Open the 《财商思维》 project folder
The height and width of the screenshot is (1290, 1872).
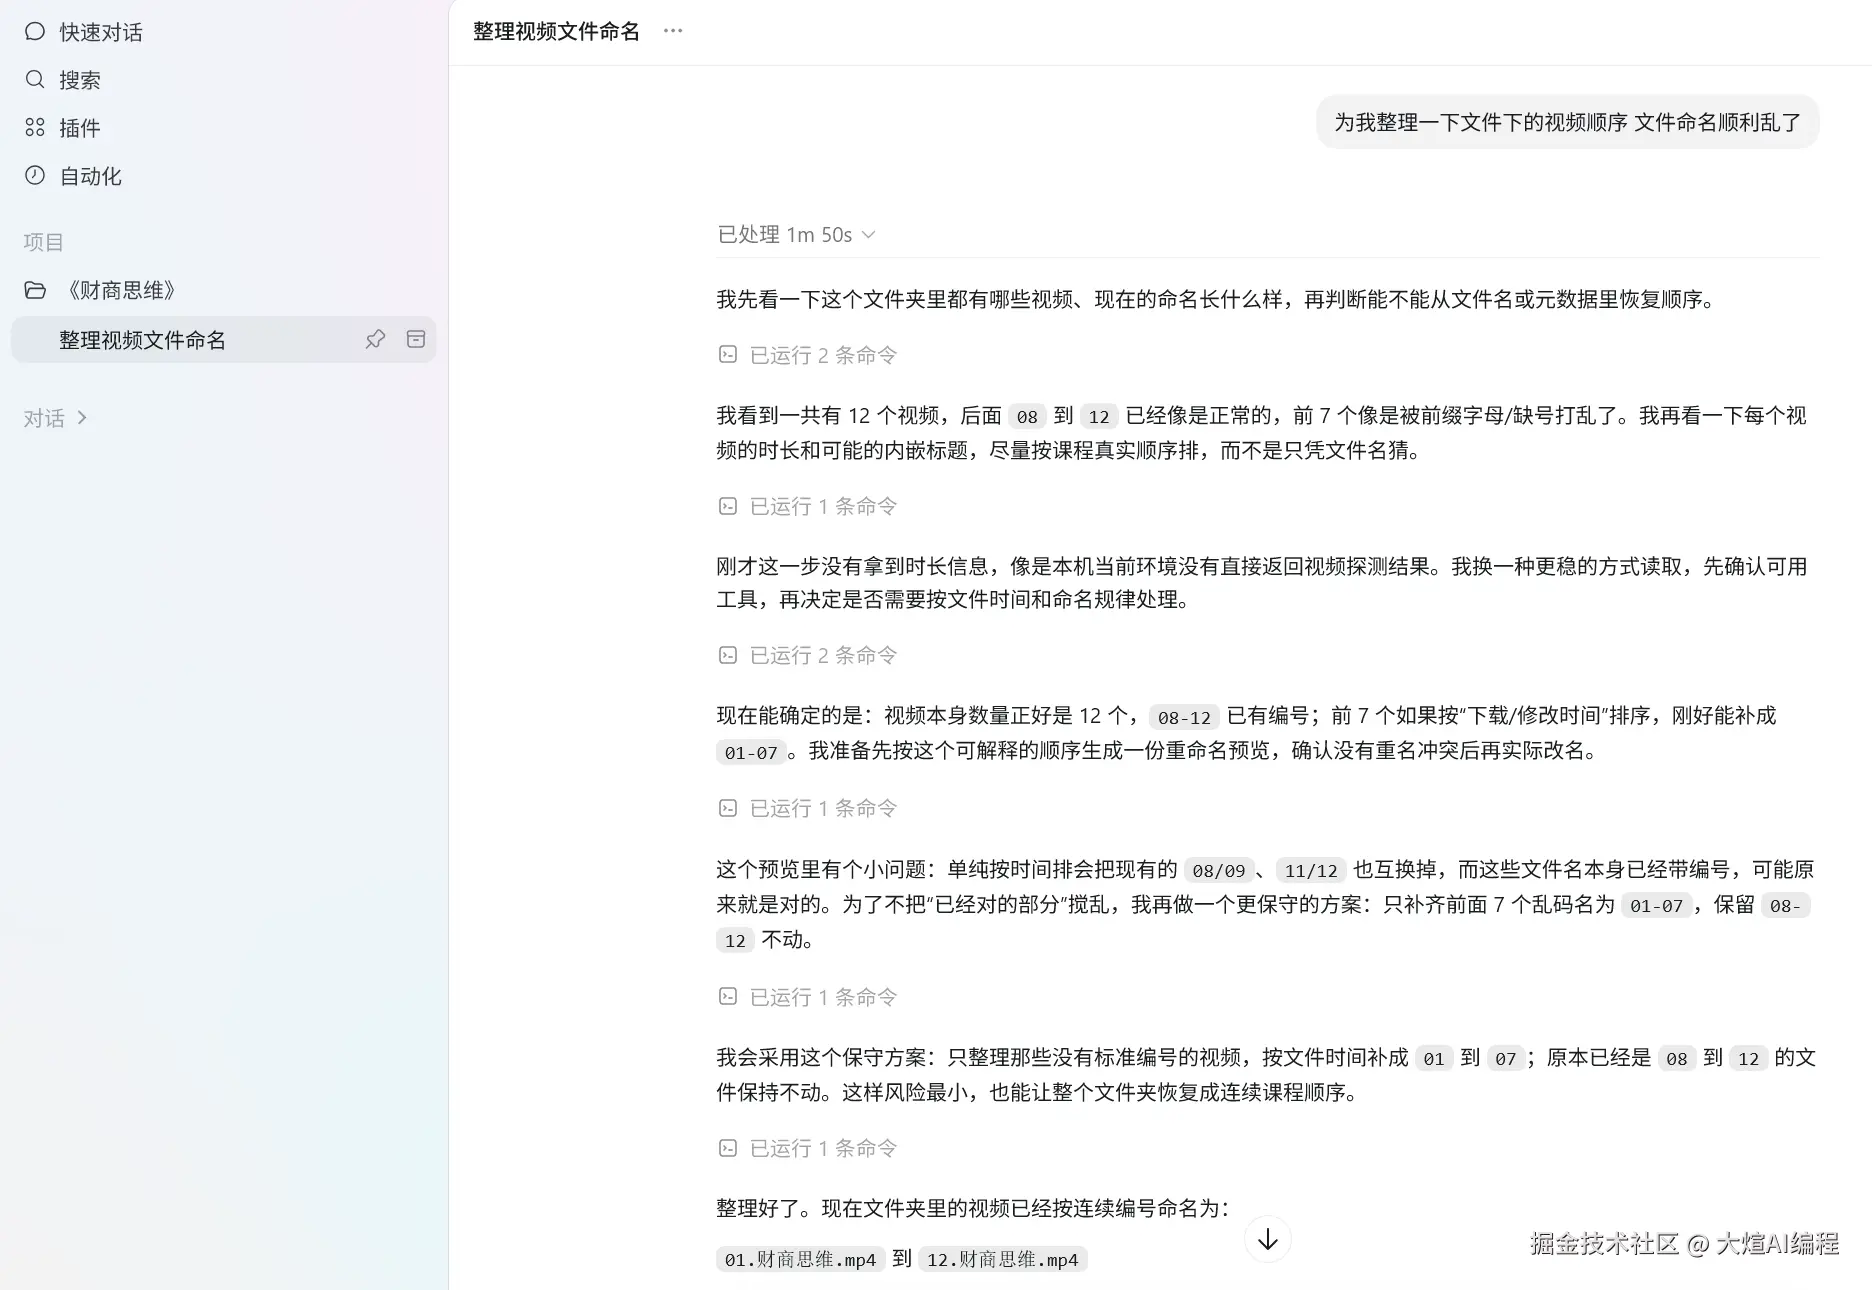tap(120, 290)
